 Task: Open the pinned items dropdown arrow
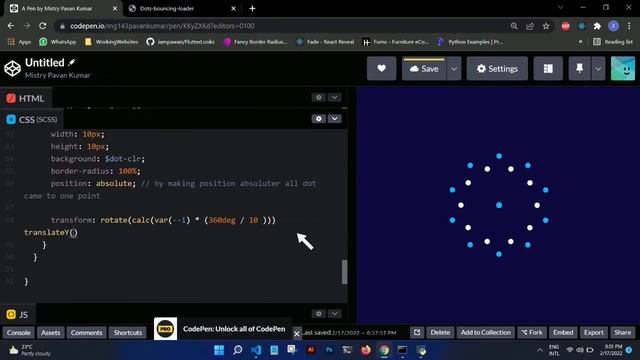598,69
